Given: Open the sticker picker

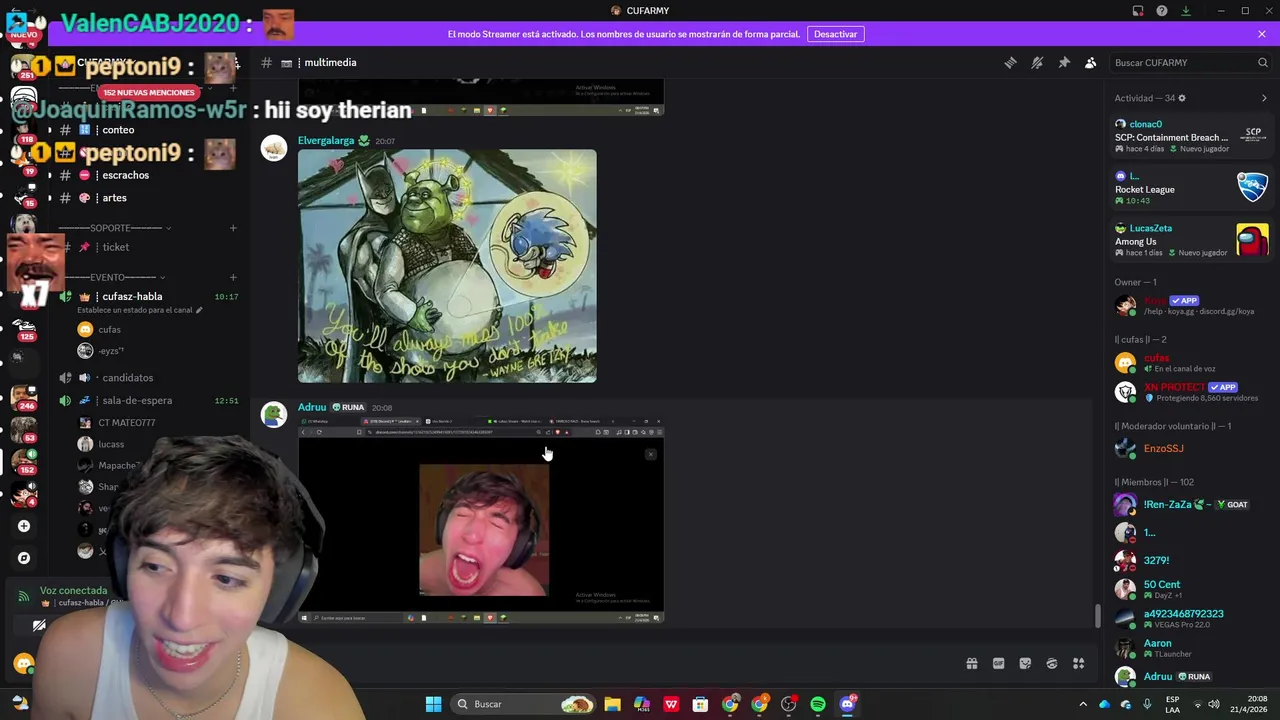Looking at the screenshot, I should [1025, 663].
